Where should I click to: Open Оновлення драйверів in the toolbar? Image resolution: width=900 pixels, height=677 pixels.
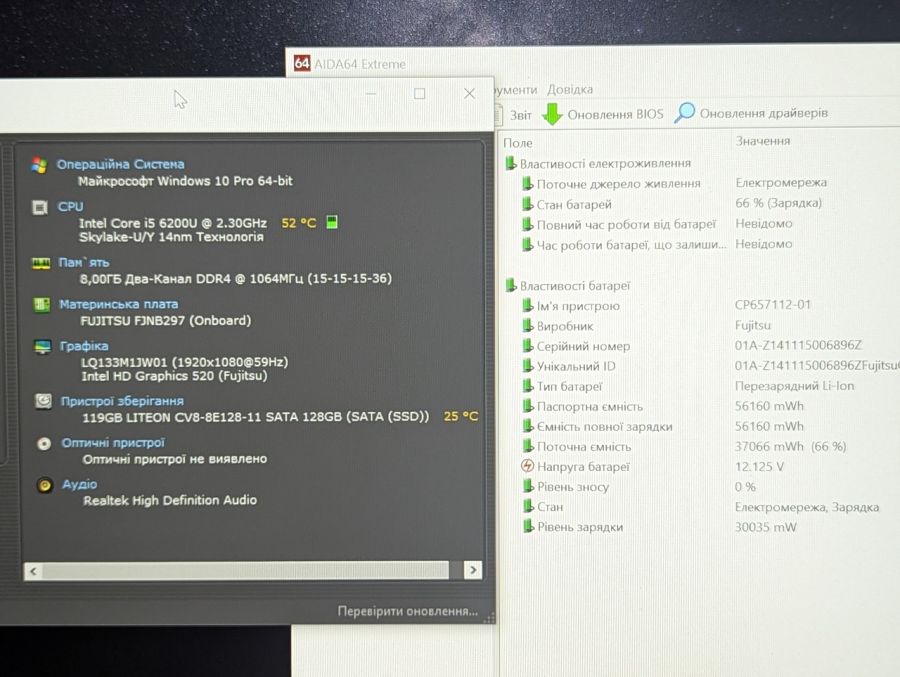pos(763,113)
